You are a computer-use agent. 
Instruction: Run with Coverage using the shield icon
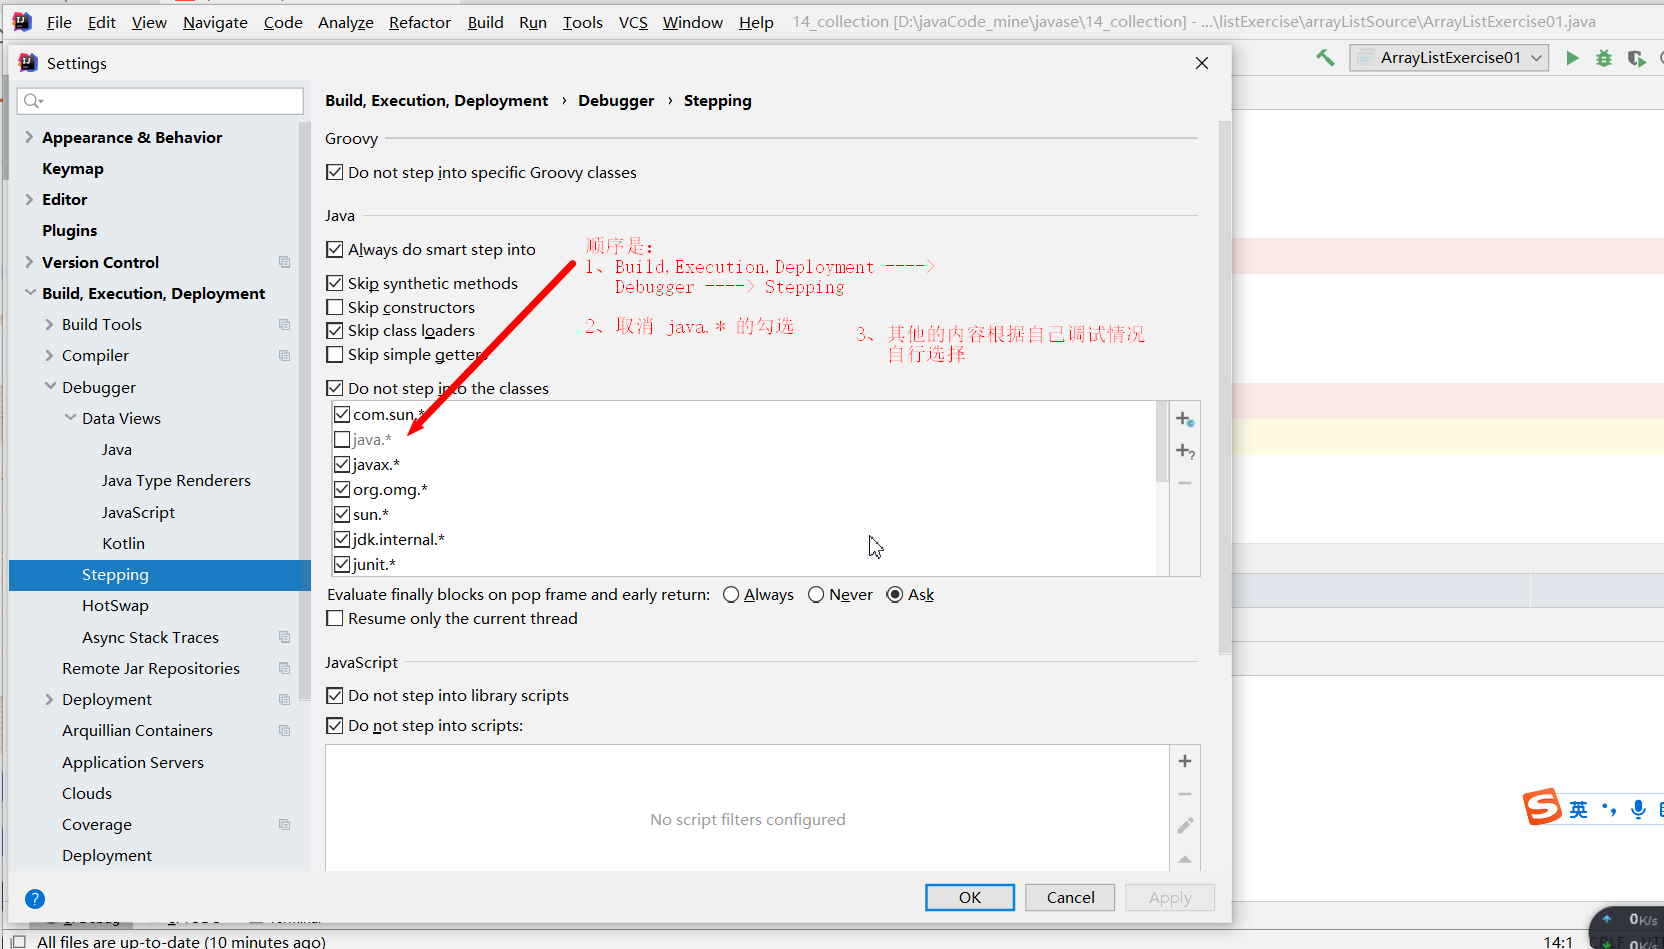(1637, 58)
